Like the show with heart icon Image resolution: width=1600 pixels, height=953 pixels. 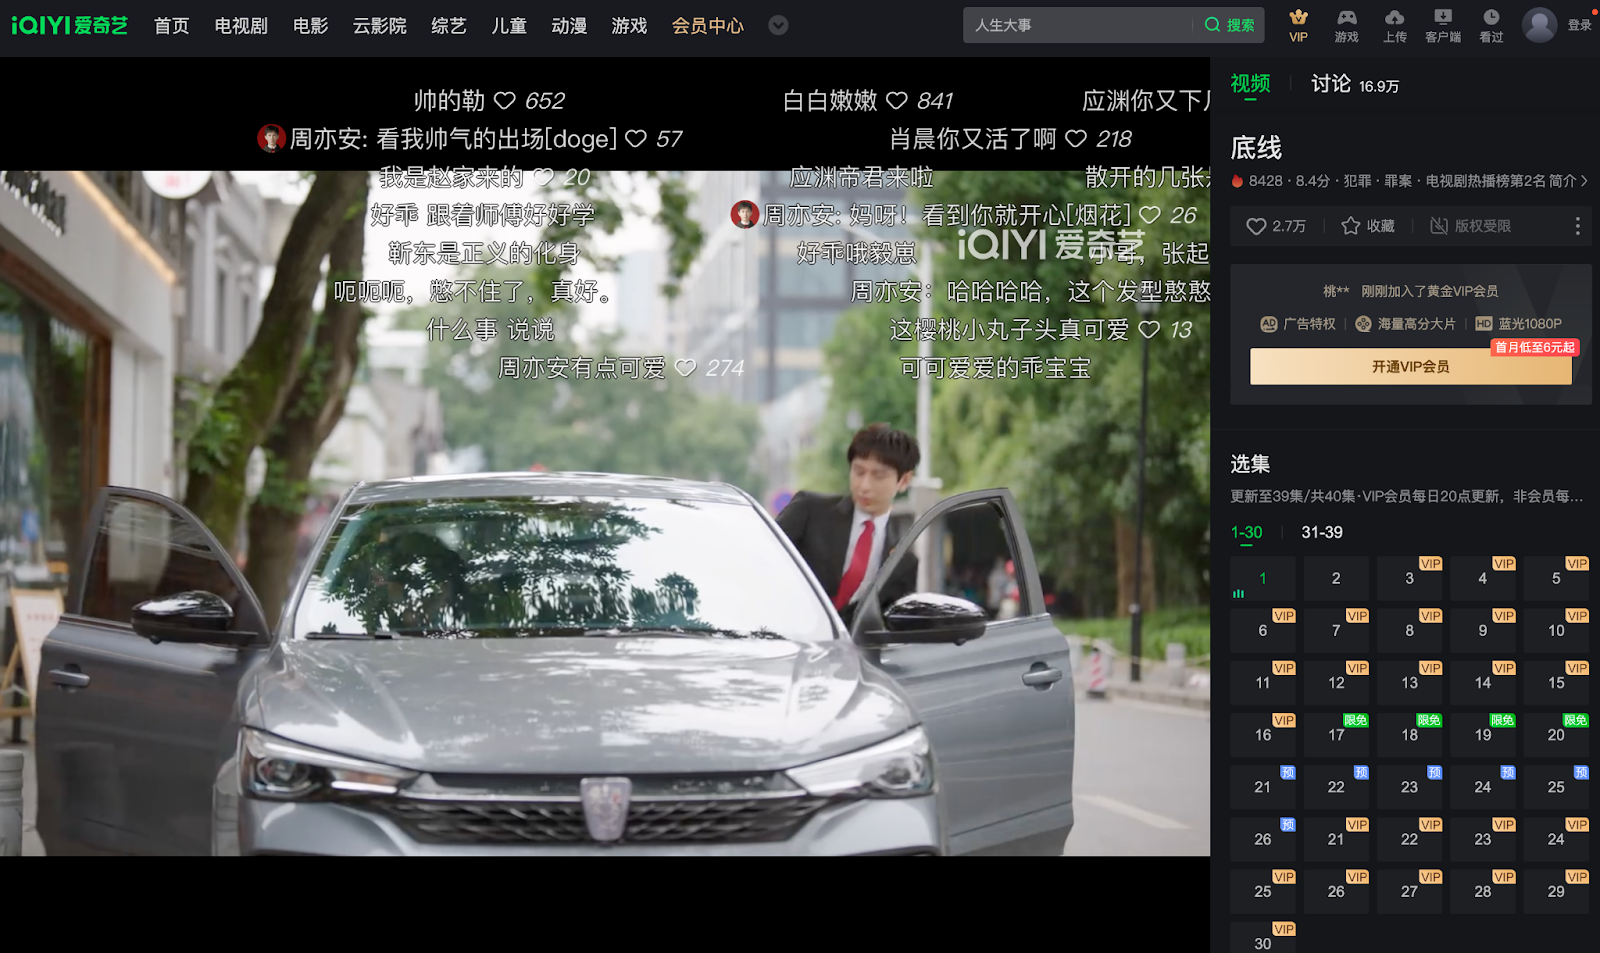tap(1256, 226)
